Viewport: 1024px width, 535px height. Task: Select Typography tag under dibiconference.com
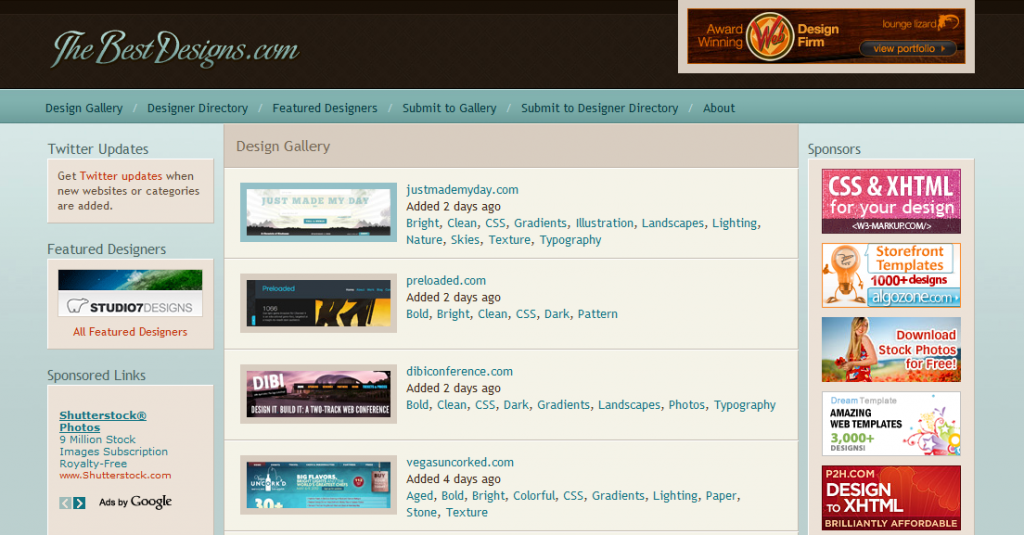point(744,404)
